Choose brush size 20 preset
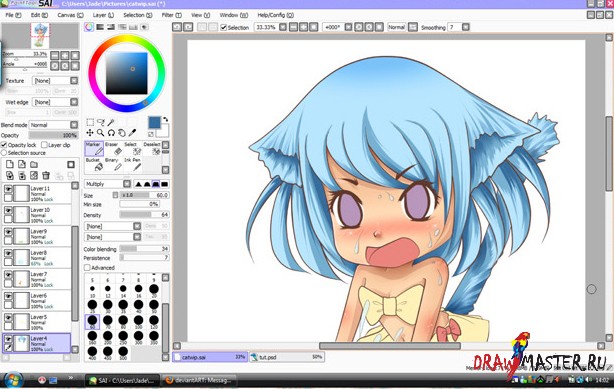This screenshot has height=389, width=614. 154,291
